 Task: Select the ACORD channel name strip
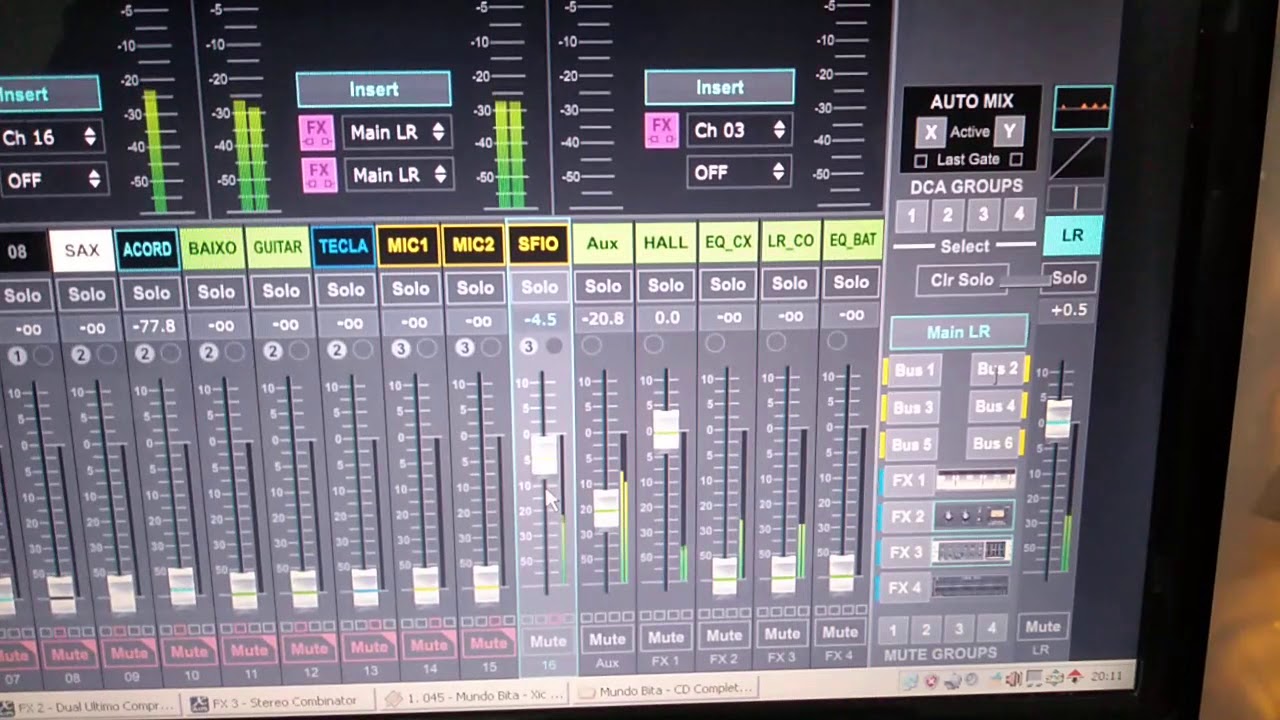click(147, 250)
